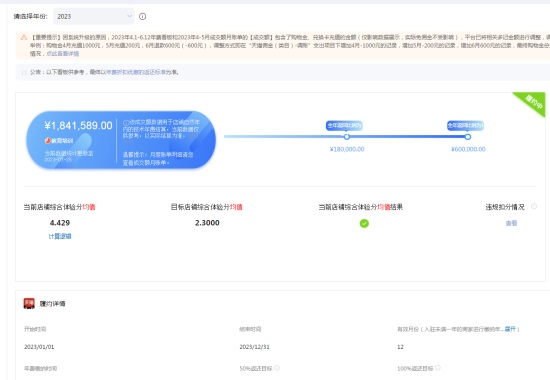
Task: Click ¥180,000.00 progress milestone marker
Action: [347, 137]
